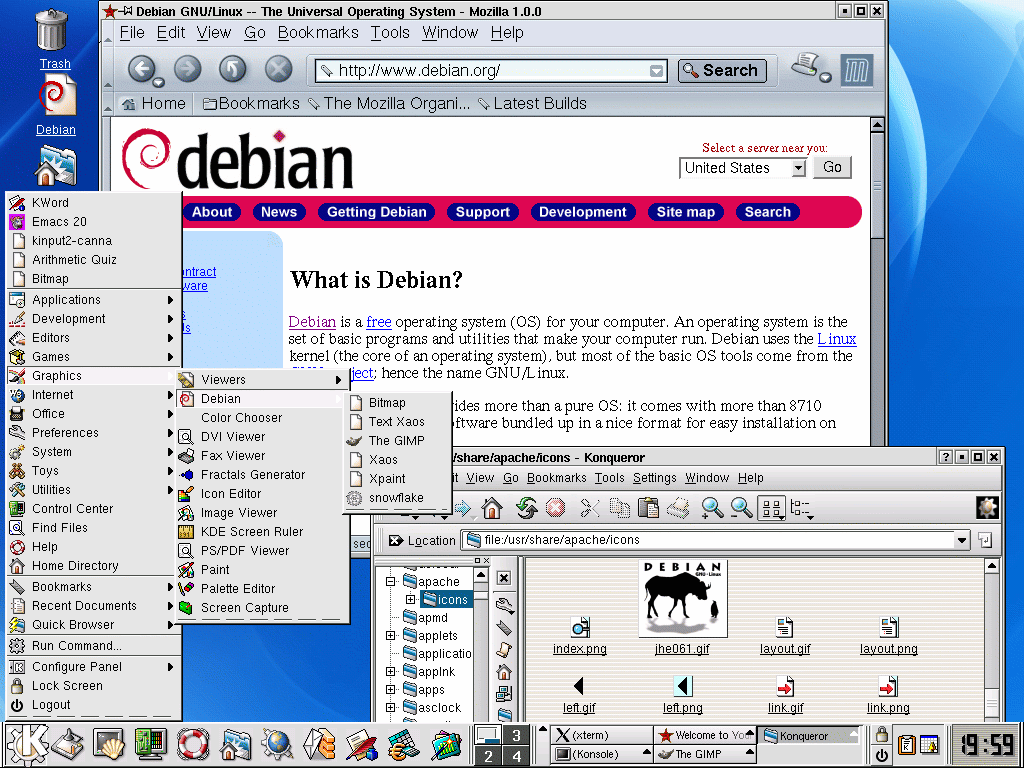The width and height of the screenshot is (1024, 768).
Task: Click the Reload icon in Konqueror's toolbar
Action: click(x=526, y=508)
